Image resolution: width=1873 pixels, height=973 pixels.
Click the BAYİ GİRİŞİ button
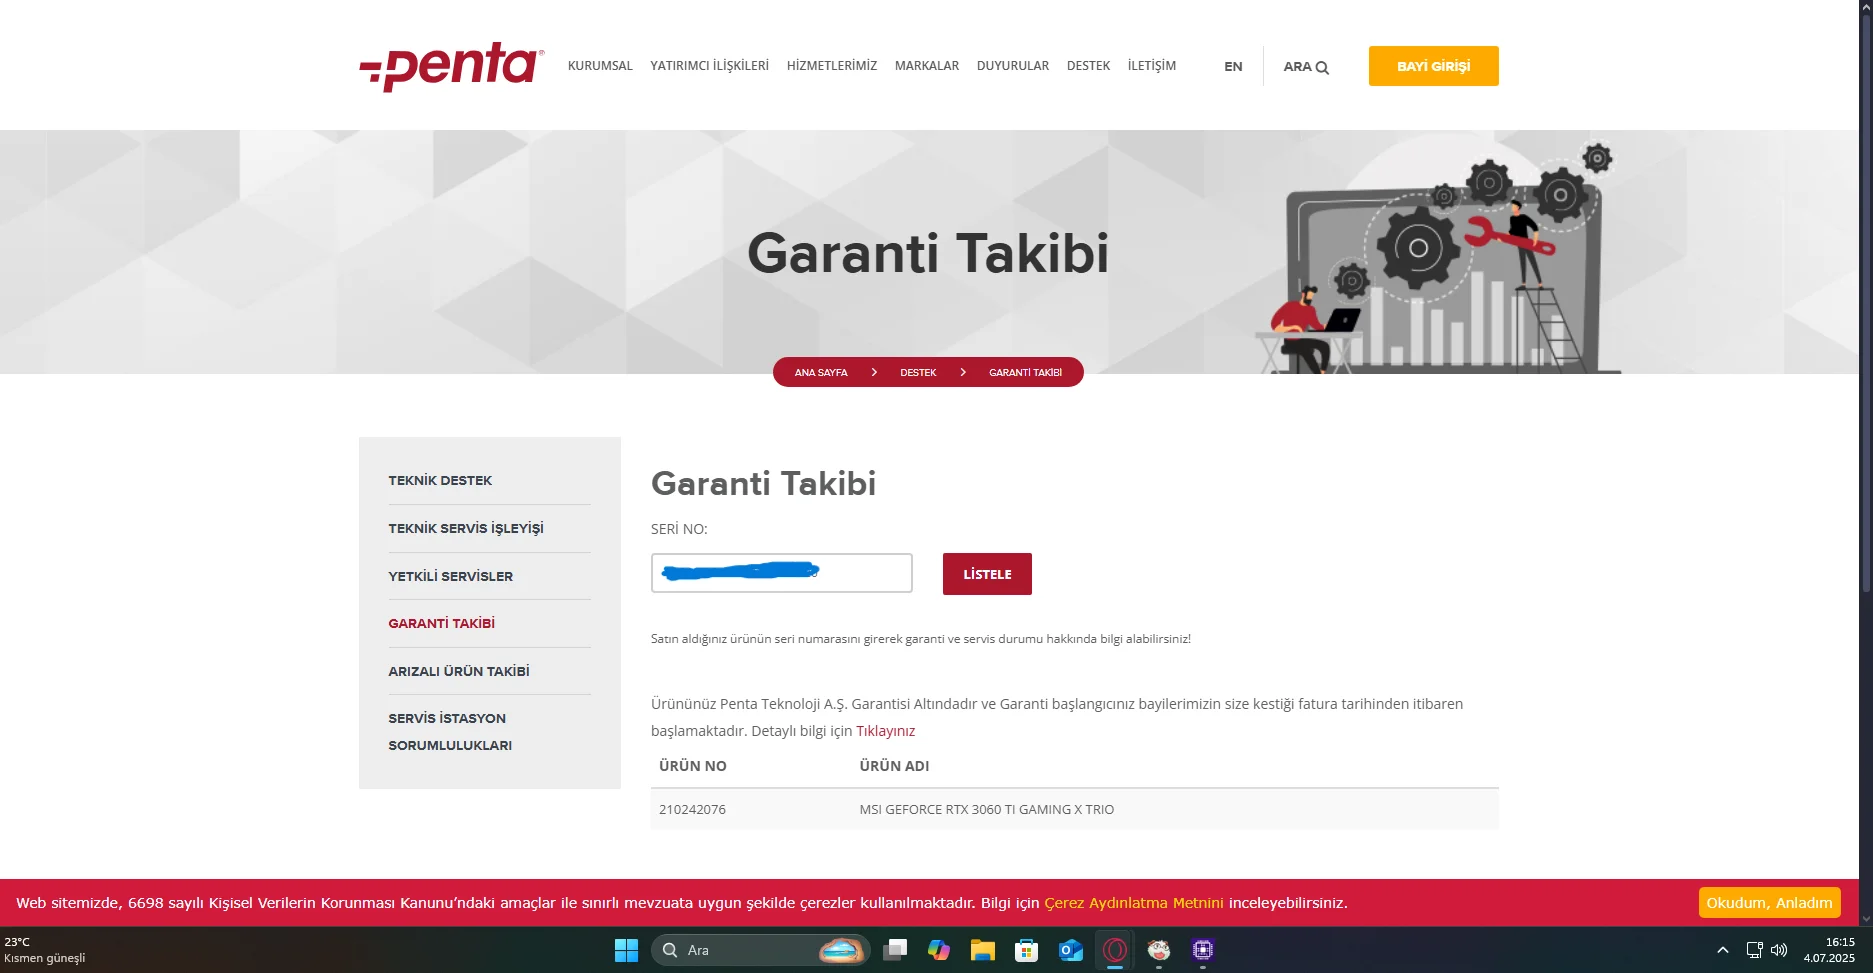pos(1434,66)
